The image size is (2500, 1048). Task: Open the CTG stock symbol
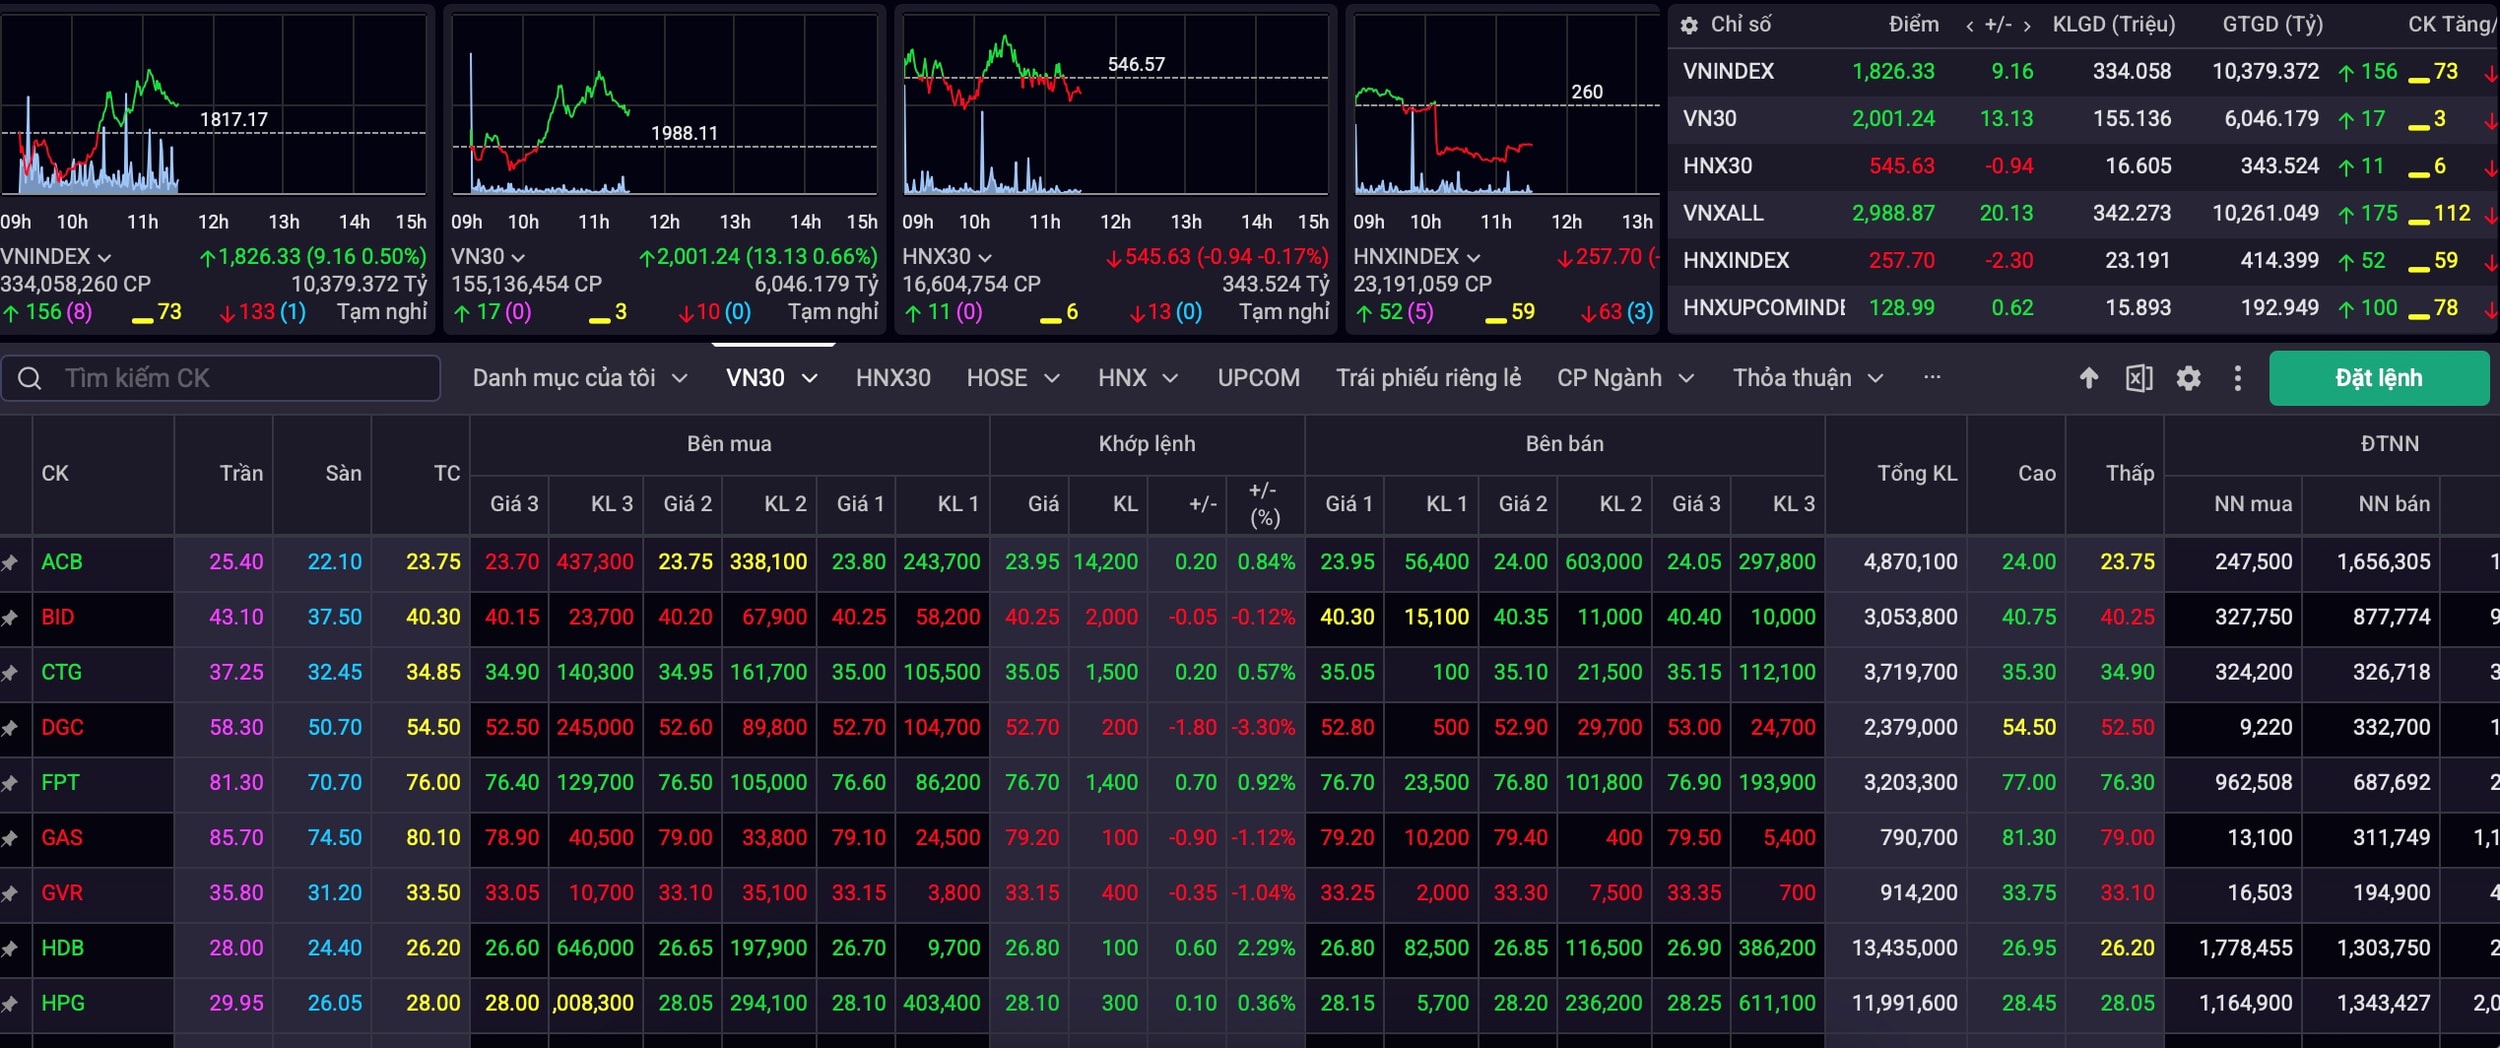coord(61,672)
